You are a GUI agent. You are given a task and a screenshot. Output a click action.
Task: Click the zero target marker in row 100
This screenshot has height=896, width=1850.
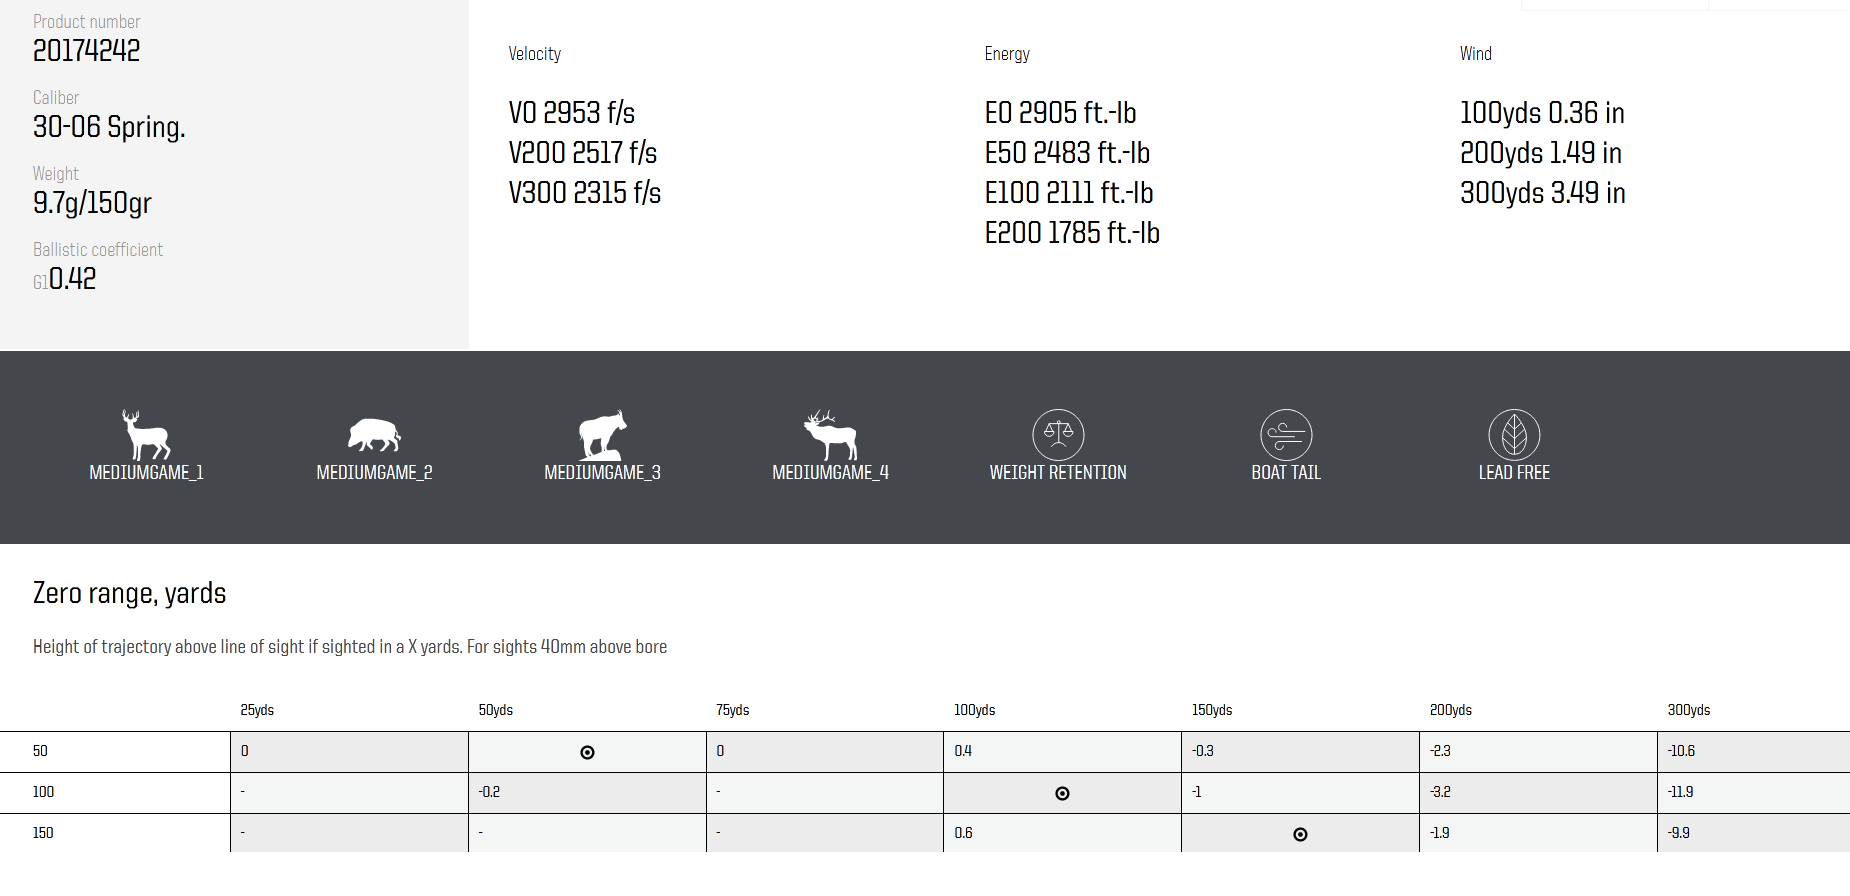point(1062,794)
